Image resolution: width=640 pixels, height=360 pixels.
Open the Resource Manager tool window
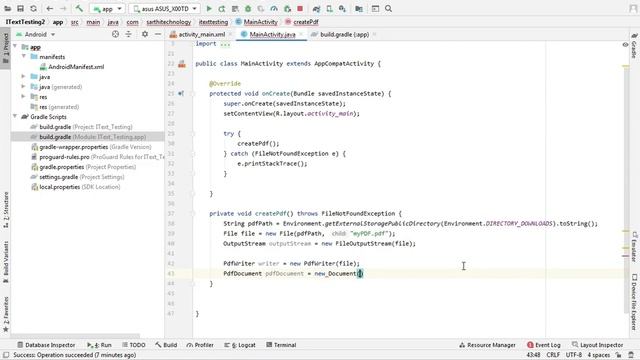point(487,345)
